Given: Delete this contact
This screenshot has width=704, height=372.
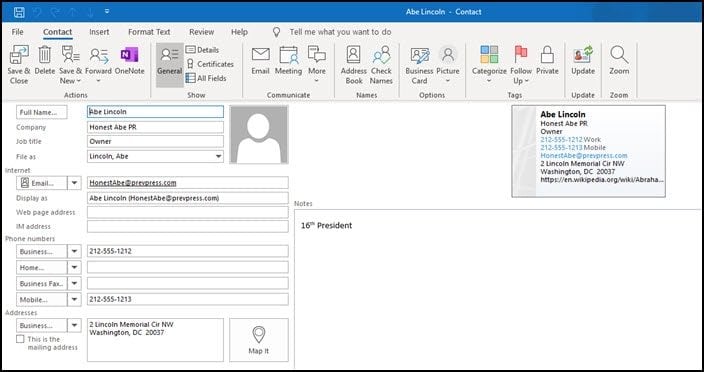Looking at the screenshot, I should tap(44, 61).
